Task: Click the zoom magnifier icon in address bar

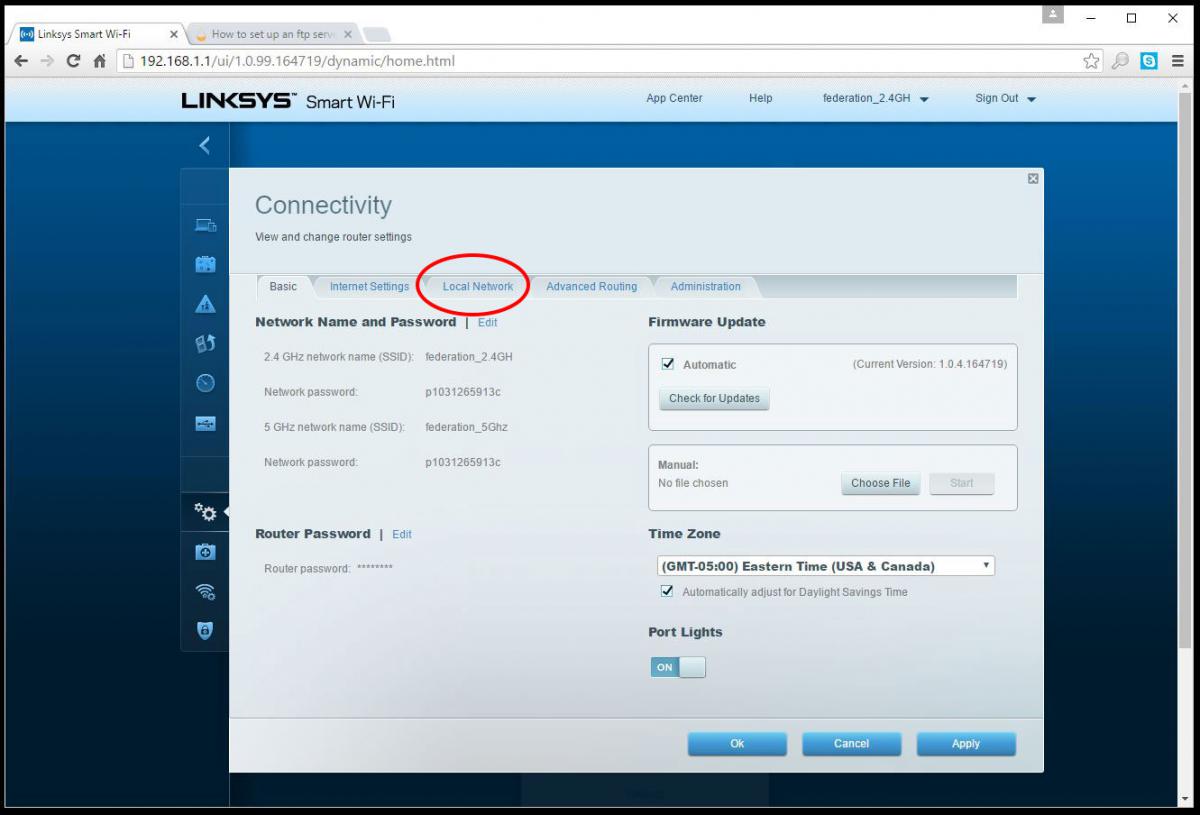Action: point(1120,61)
